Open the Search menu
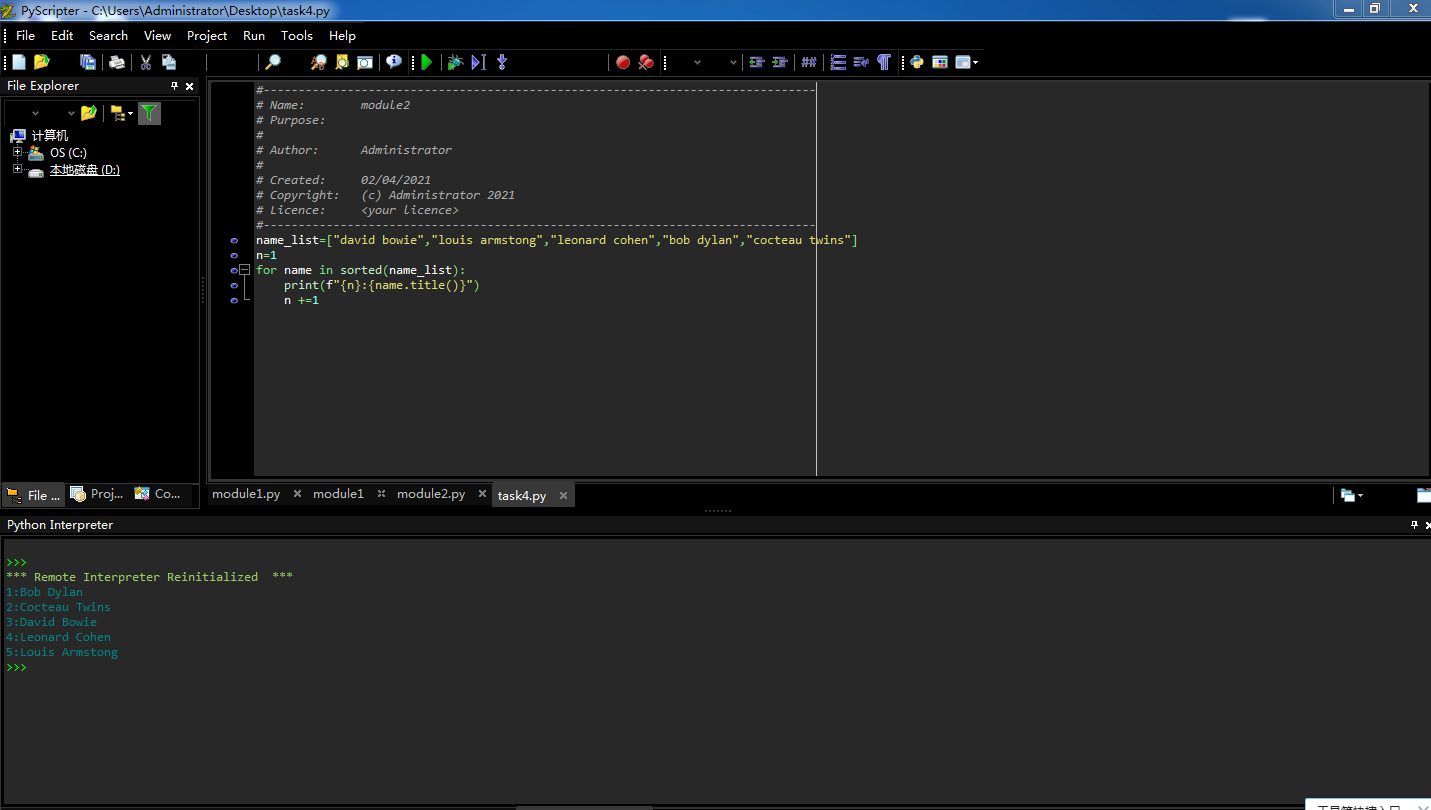1431x810 pixels. click(108, 35)
